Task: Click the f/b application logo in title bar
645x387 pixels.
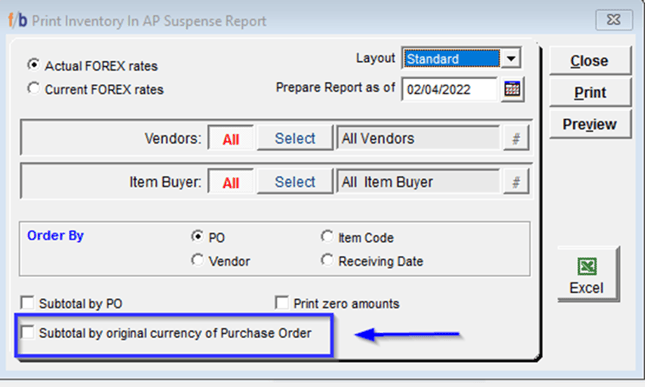Action: pos(17,20)
